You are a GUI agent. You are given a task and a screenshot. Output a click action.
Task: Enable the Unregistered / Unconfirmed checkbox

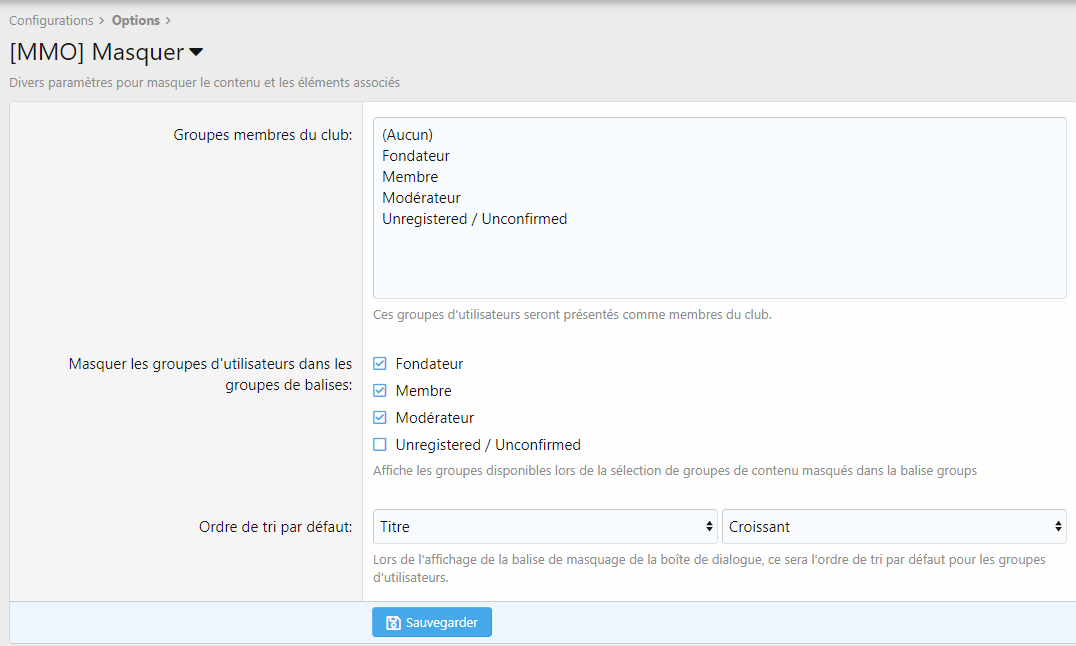click(x=380, y=445)
